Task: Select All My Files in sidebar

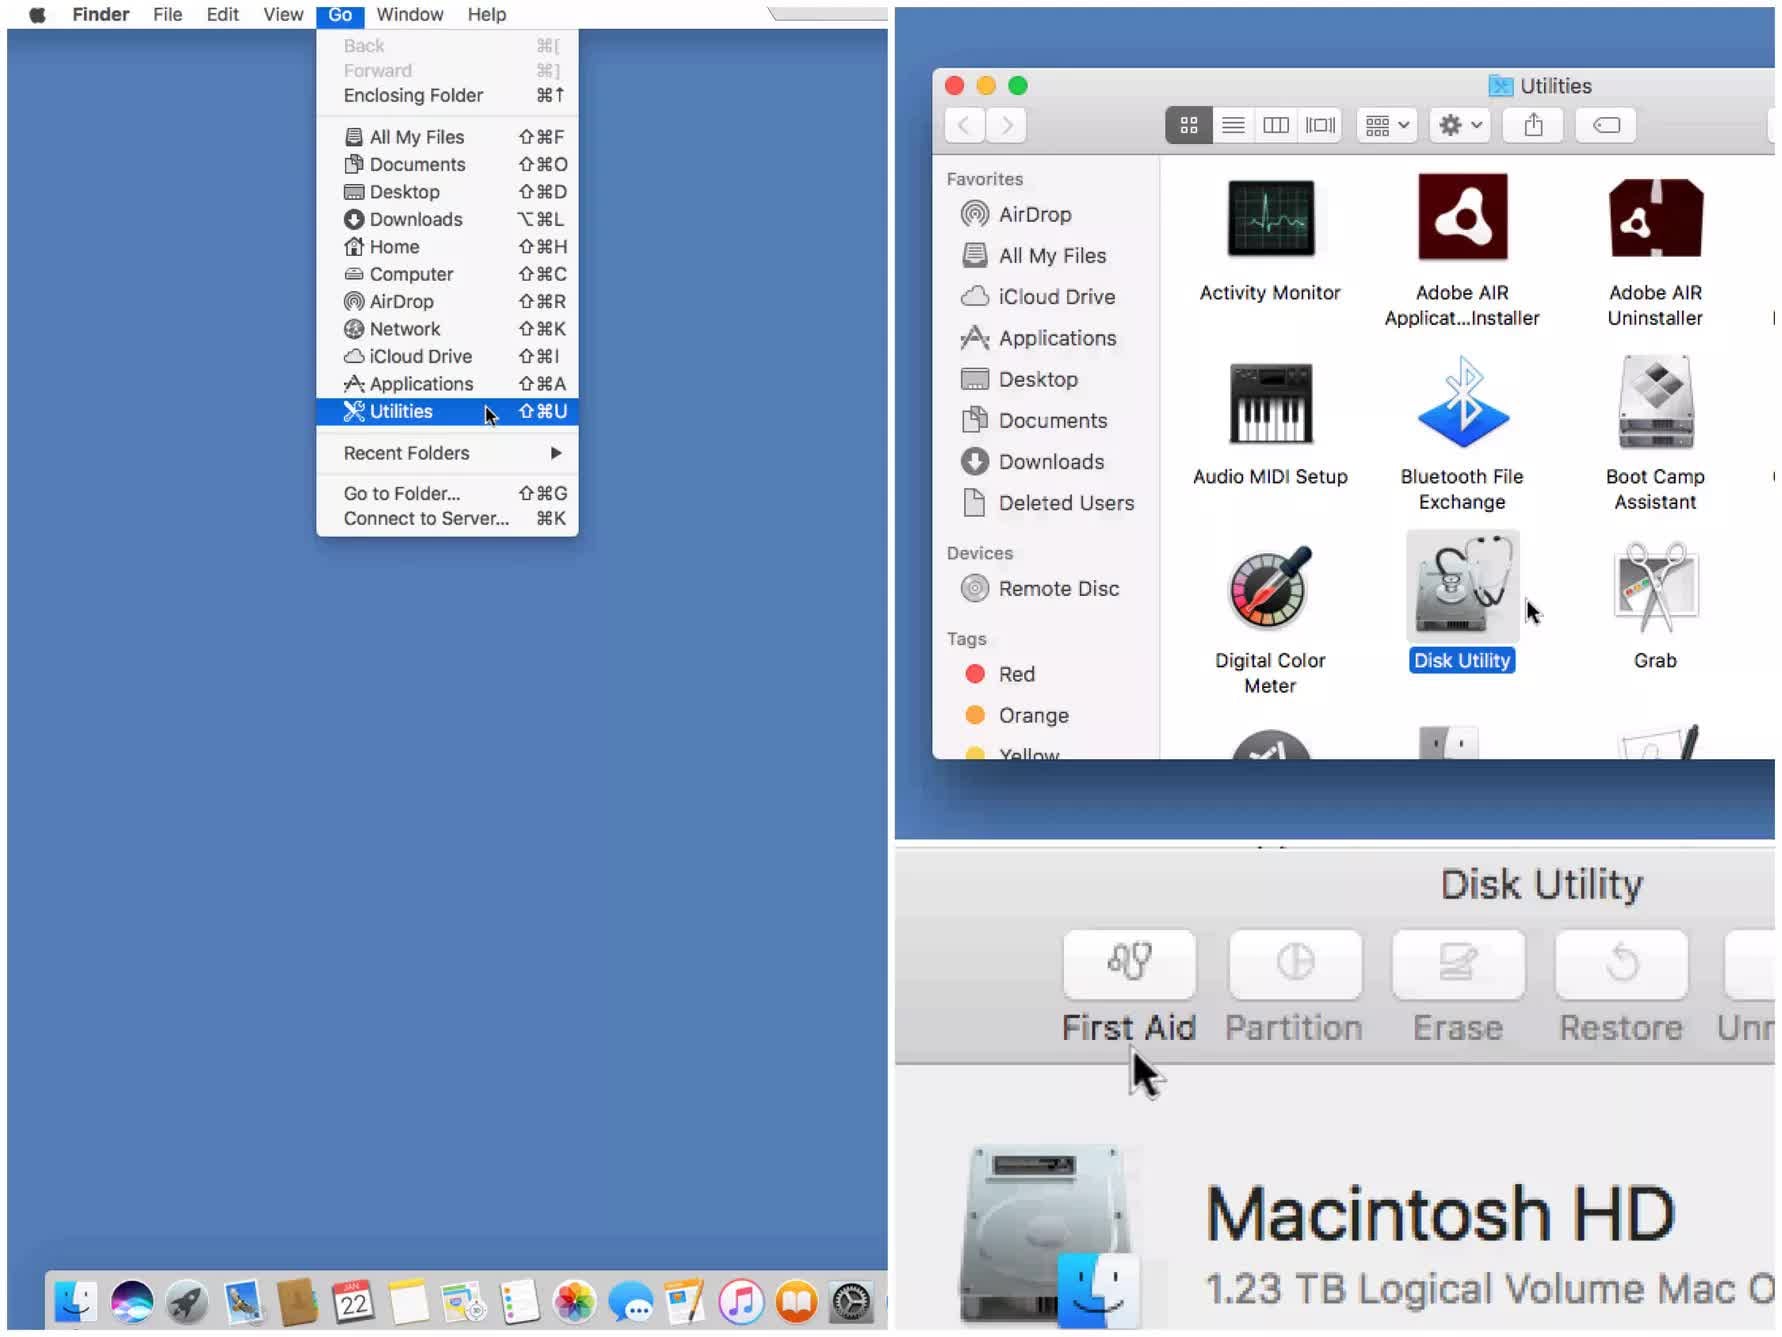Action: 1046,256
